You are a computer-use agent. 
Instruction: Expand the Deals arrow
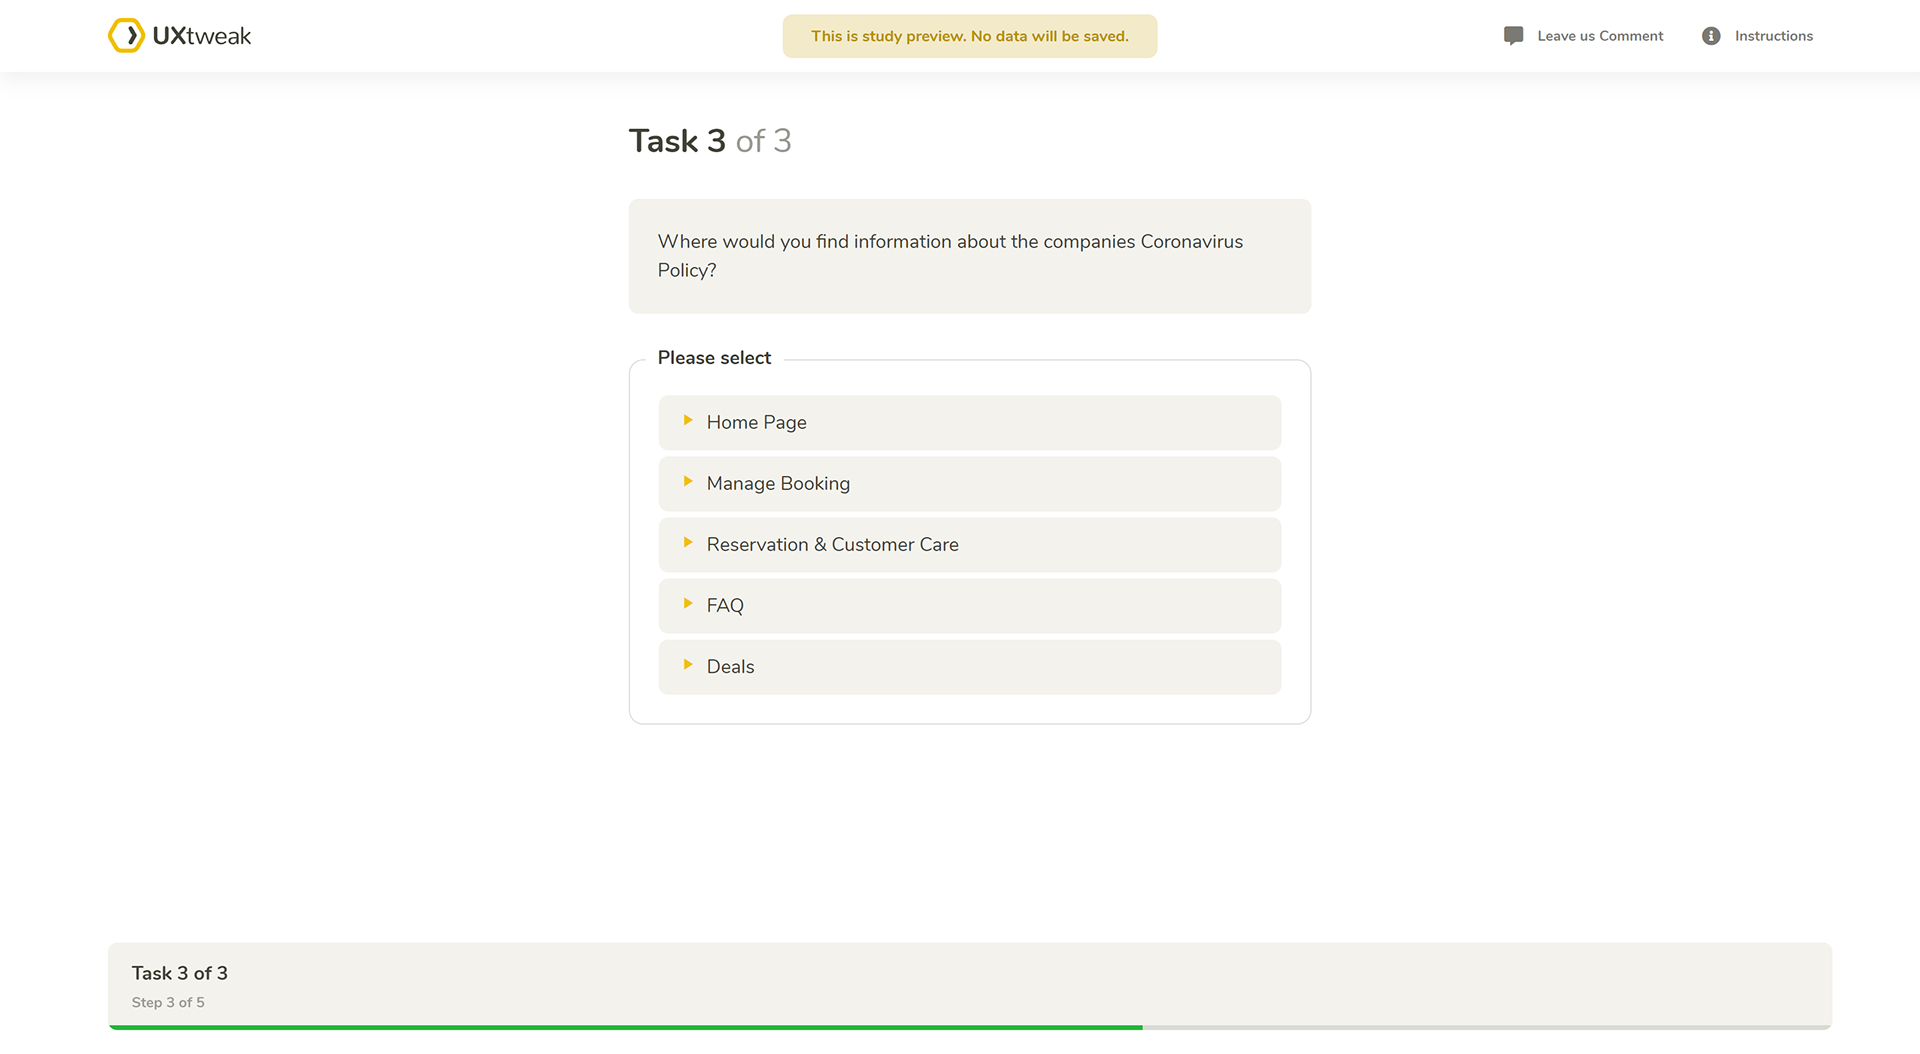click(x=688, y=665)
